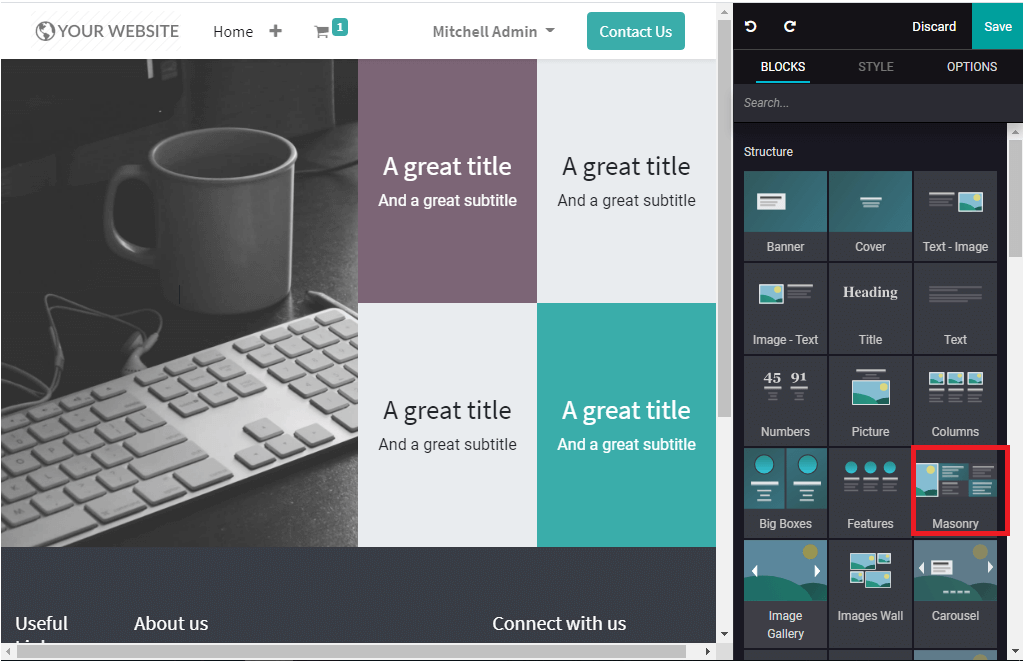
Task: Click the blocks panel scrollbar thumb
Action: tap(1015, 198)
